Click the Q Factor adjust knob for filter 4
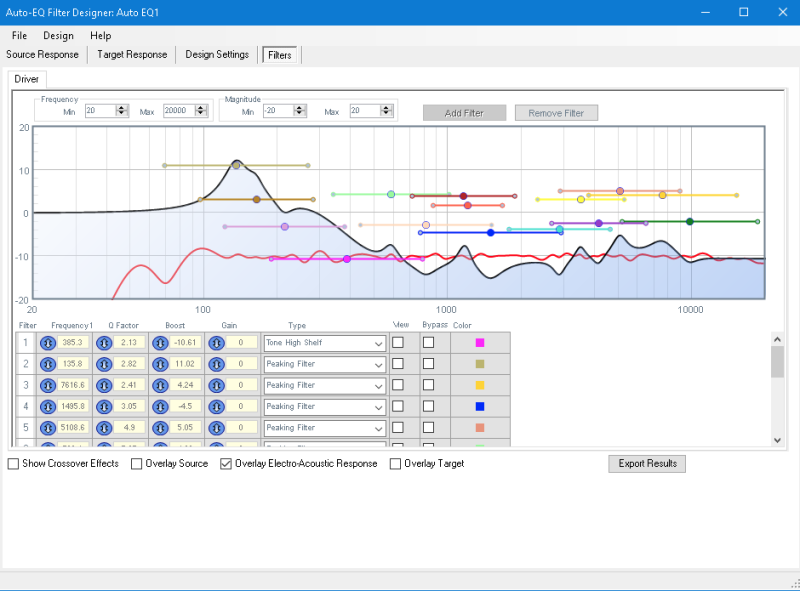Screen dimensions: 800x591 point(104,407)
